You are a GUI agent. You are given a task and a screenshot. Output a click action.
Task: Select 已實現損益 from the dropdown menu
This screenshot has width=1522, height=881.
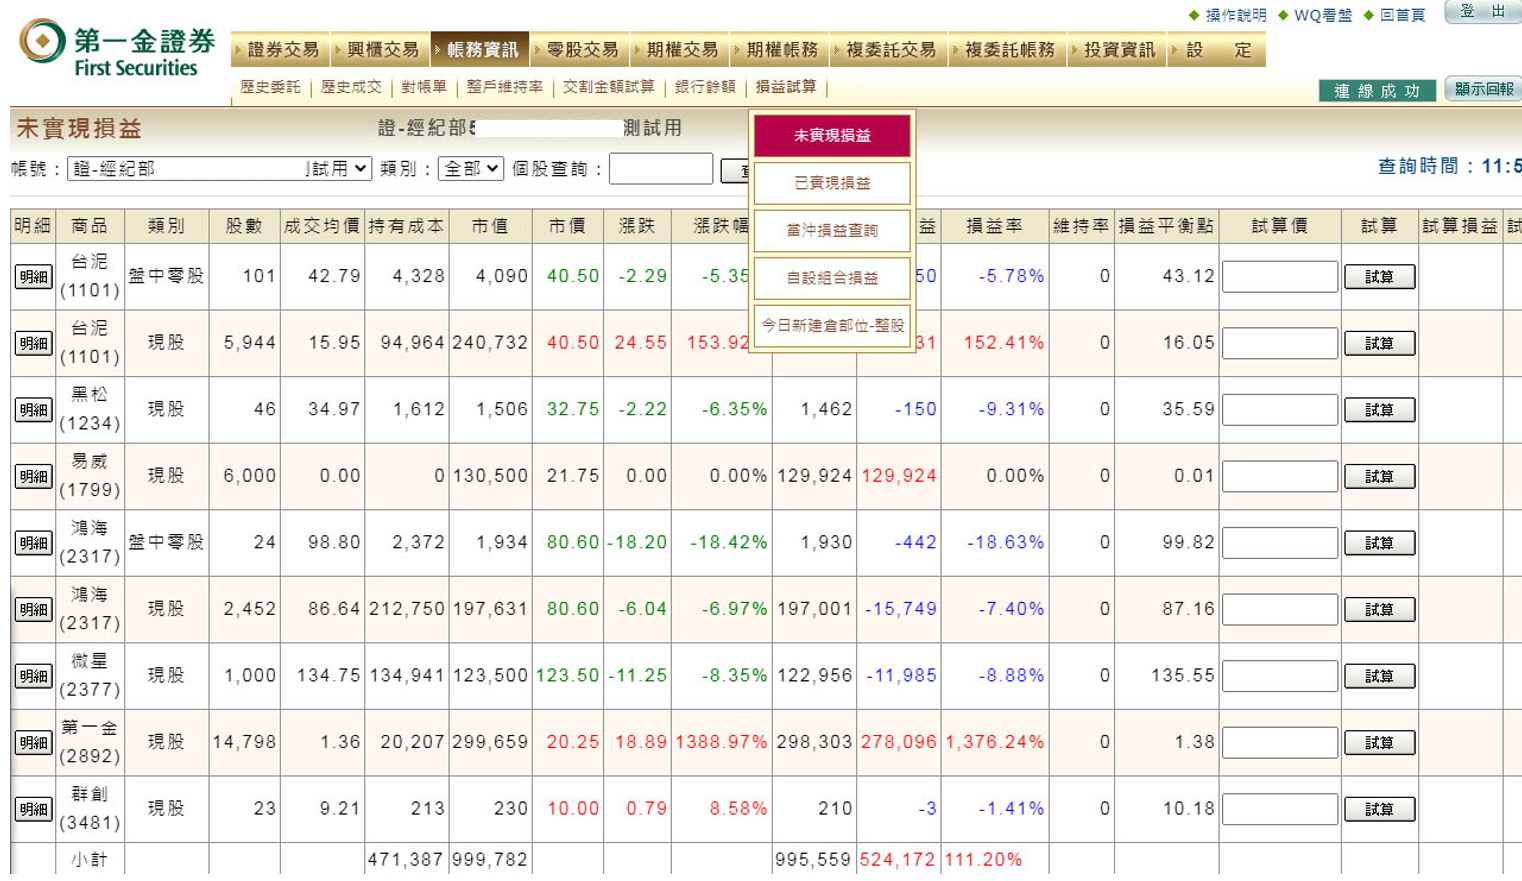pos(832,183)
